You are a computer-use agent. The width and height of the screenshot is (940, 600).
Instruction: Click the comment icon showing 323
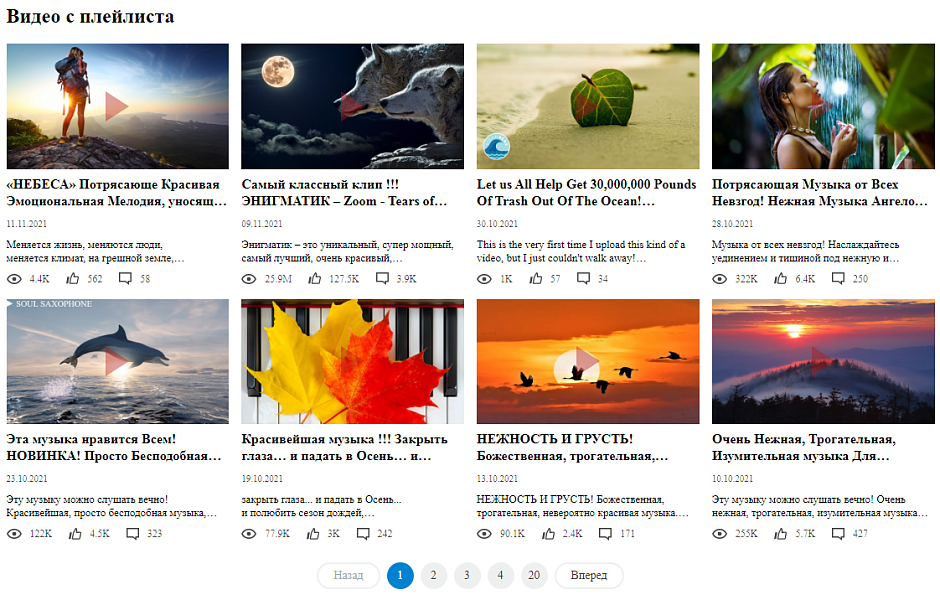tap(133, 534)
